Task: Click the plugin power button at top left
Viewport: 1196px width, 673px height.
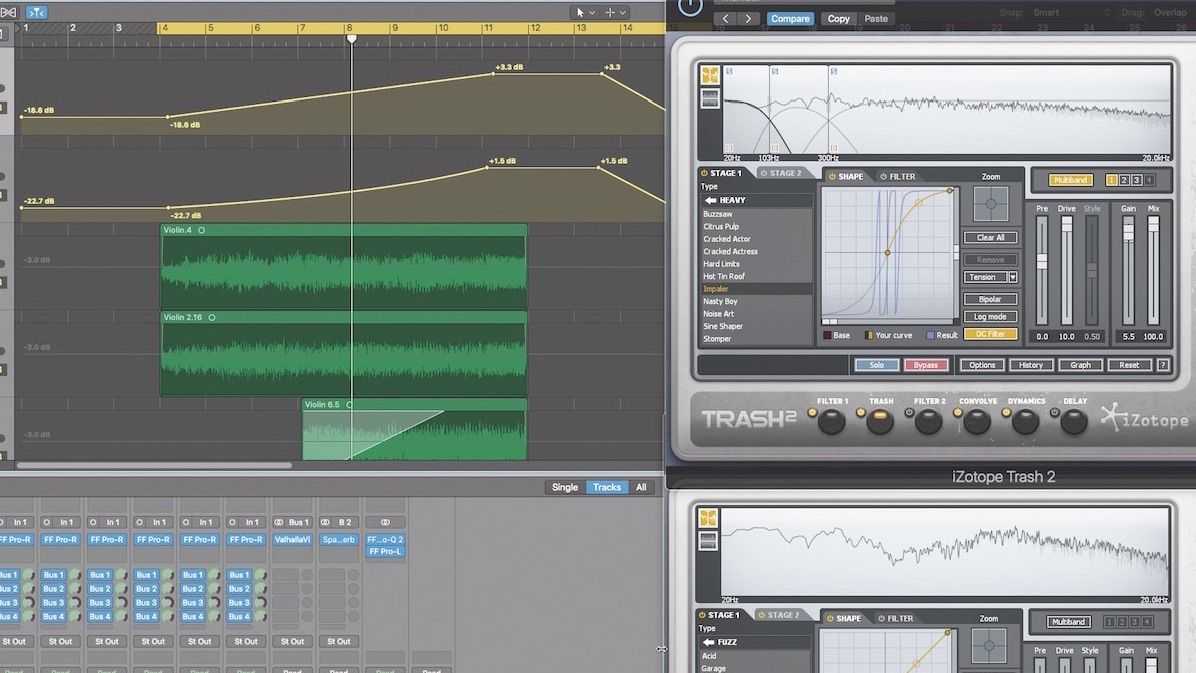Action: click(690, 8)
